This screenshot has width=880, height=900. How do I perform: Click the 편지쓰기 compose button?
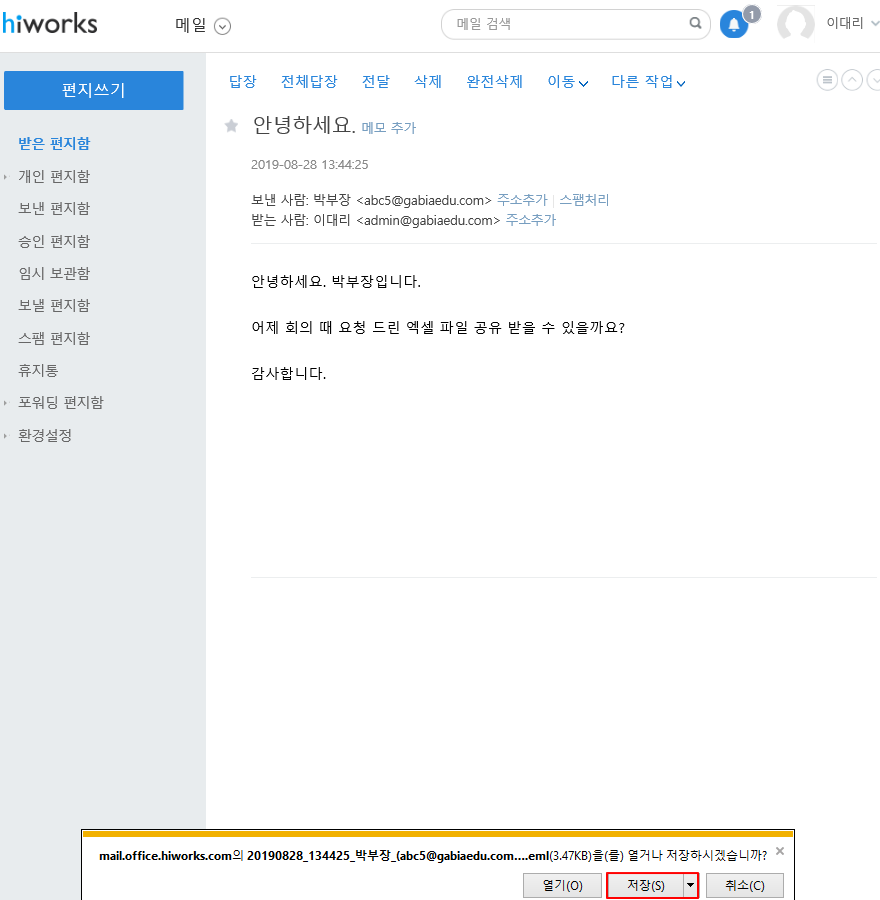(94, 90)
